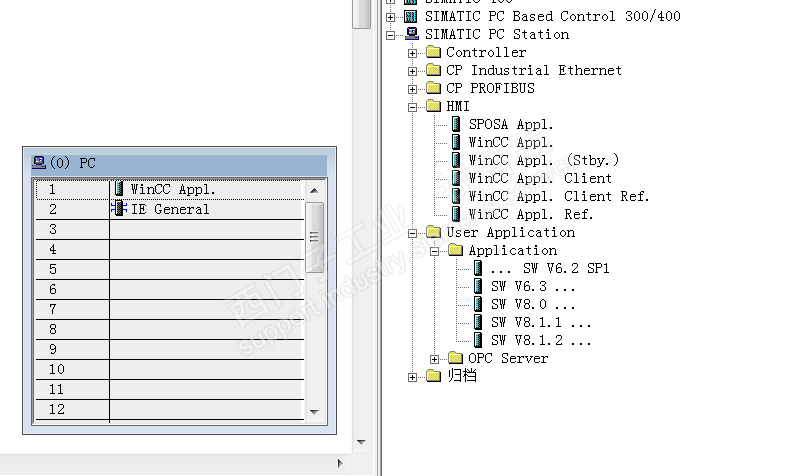This screenshot has height=476, width=797.
Task: Click the SW V8.1.1 application icon
Action: pos(478,322)
